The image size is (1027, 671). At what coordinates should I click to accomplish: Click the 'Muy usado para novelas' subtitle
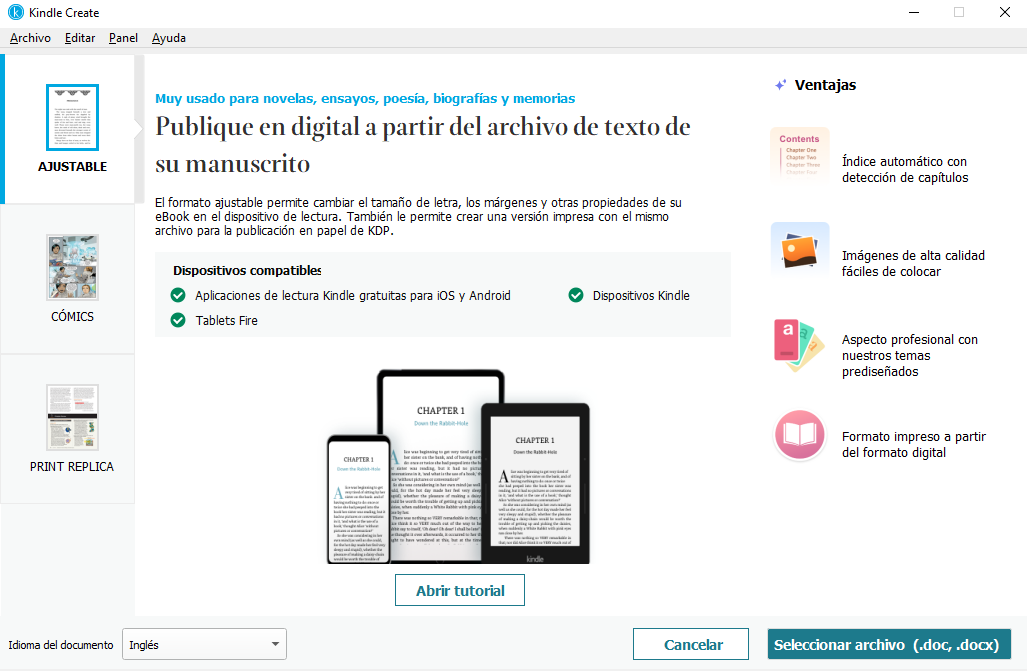365,98
